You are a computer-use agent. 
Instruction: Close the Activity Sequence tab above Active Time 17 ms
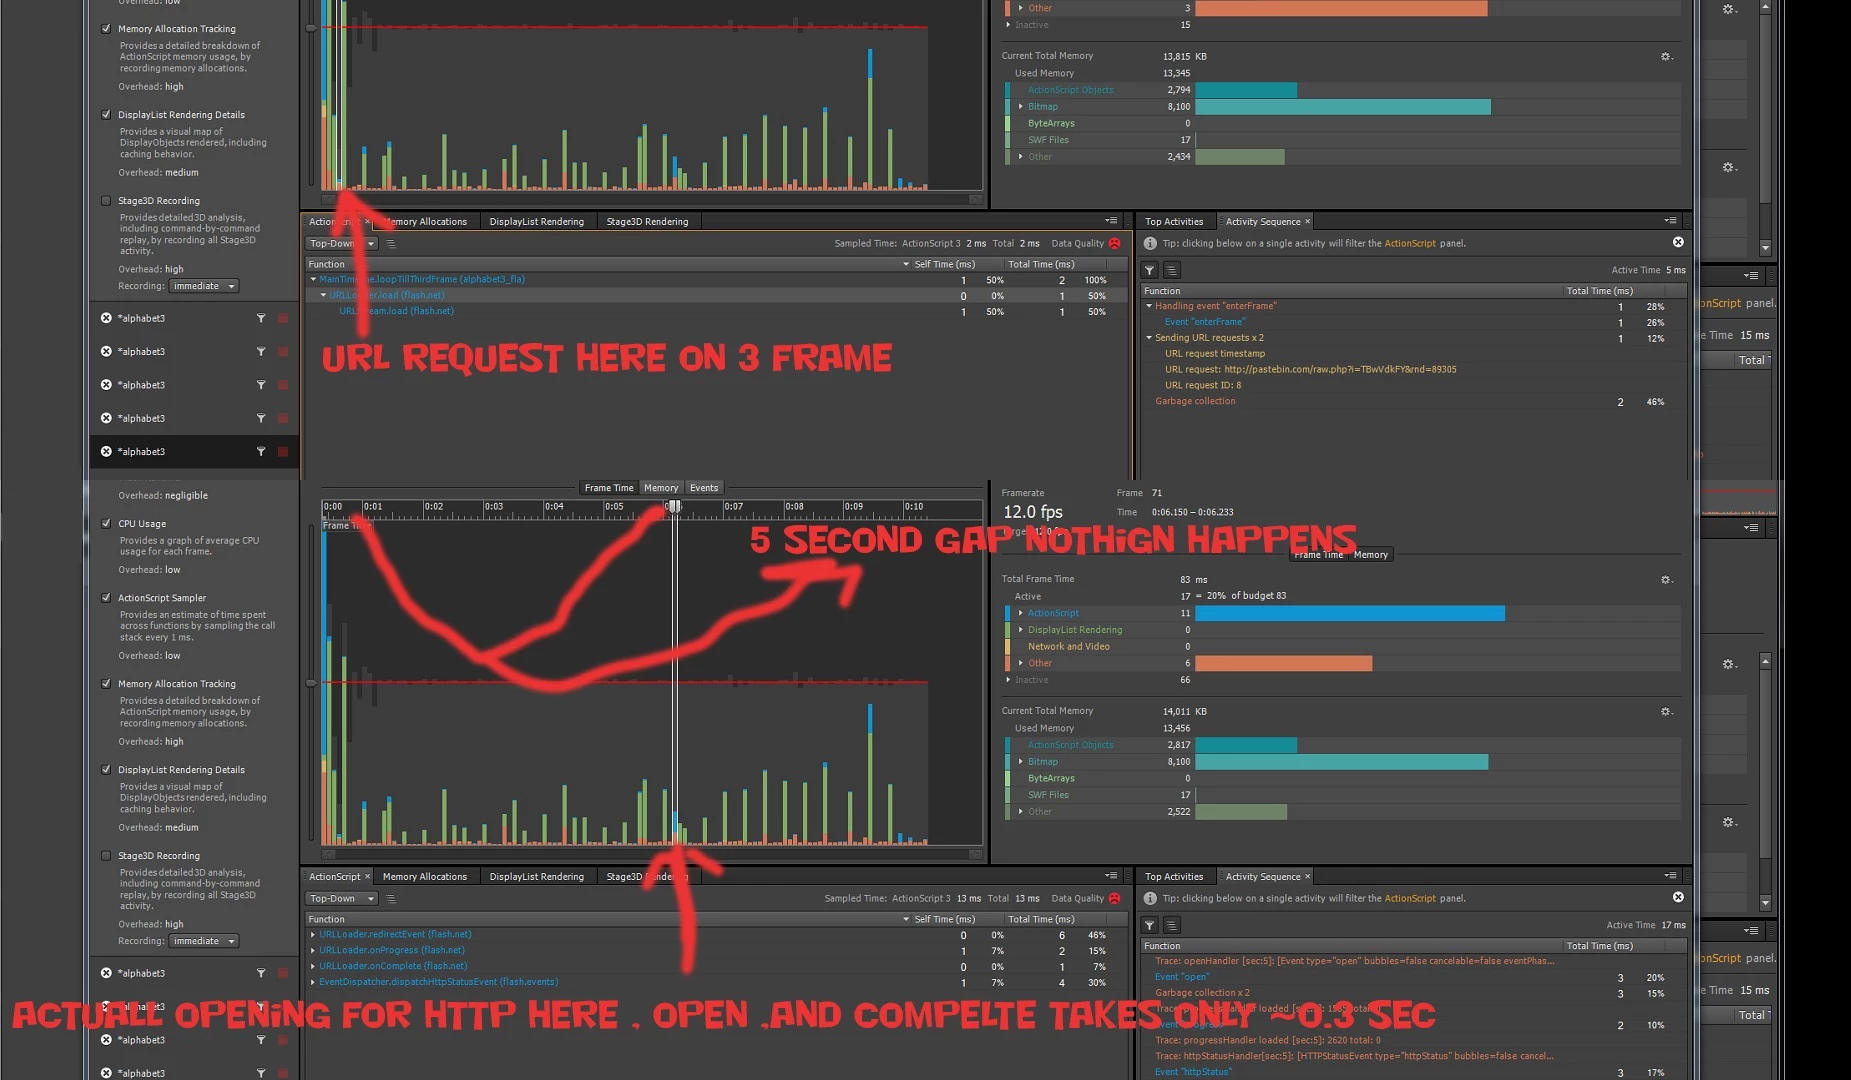(x=1307, y=876)
